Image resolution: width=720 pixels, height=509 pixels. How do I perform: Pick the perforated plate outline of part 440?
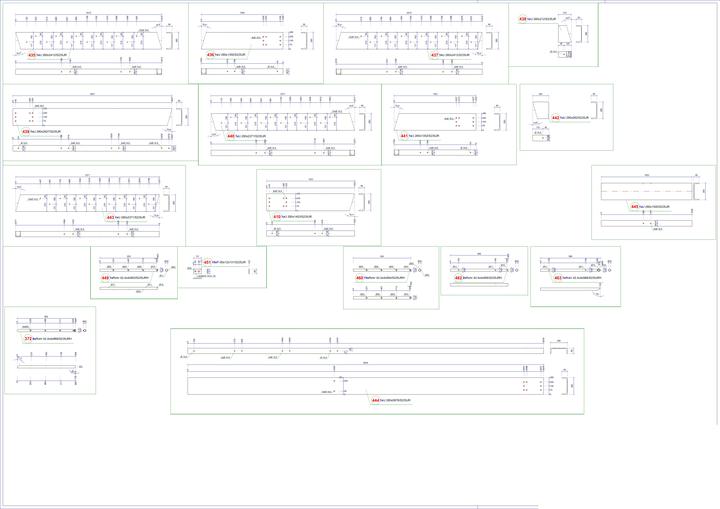pos(283,122)
